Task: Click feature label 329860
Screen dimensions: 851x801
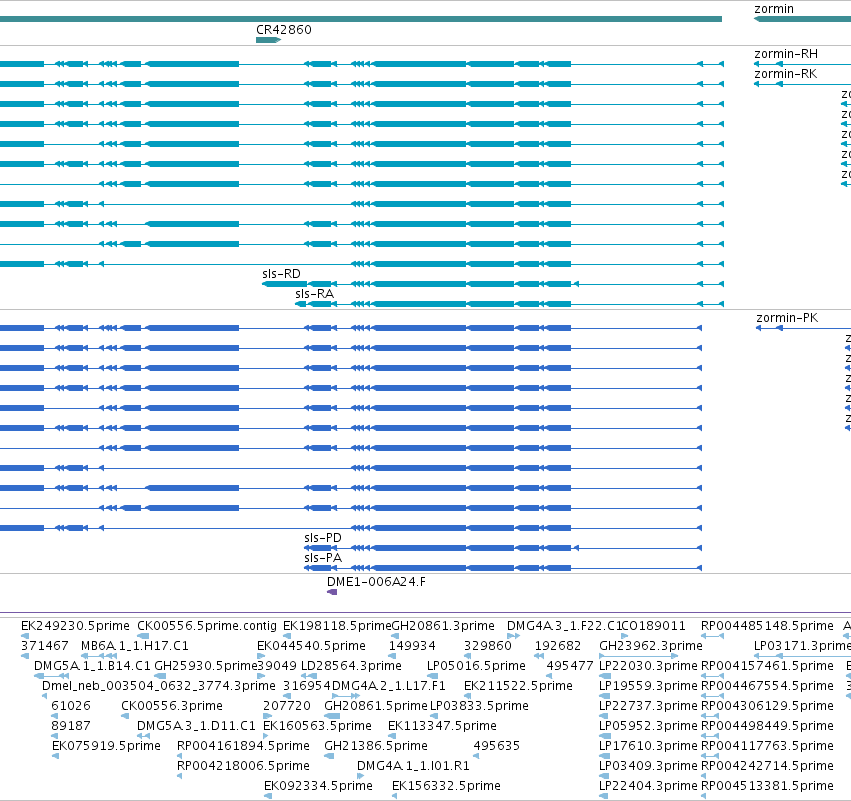Action: point(487,646)
